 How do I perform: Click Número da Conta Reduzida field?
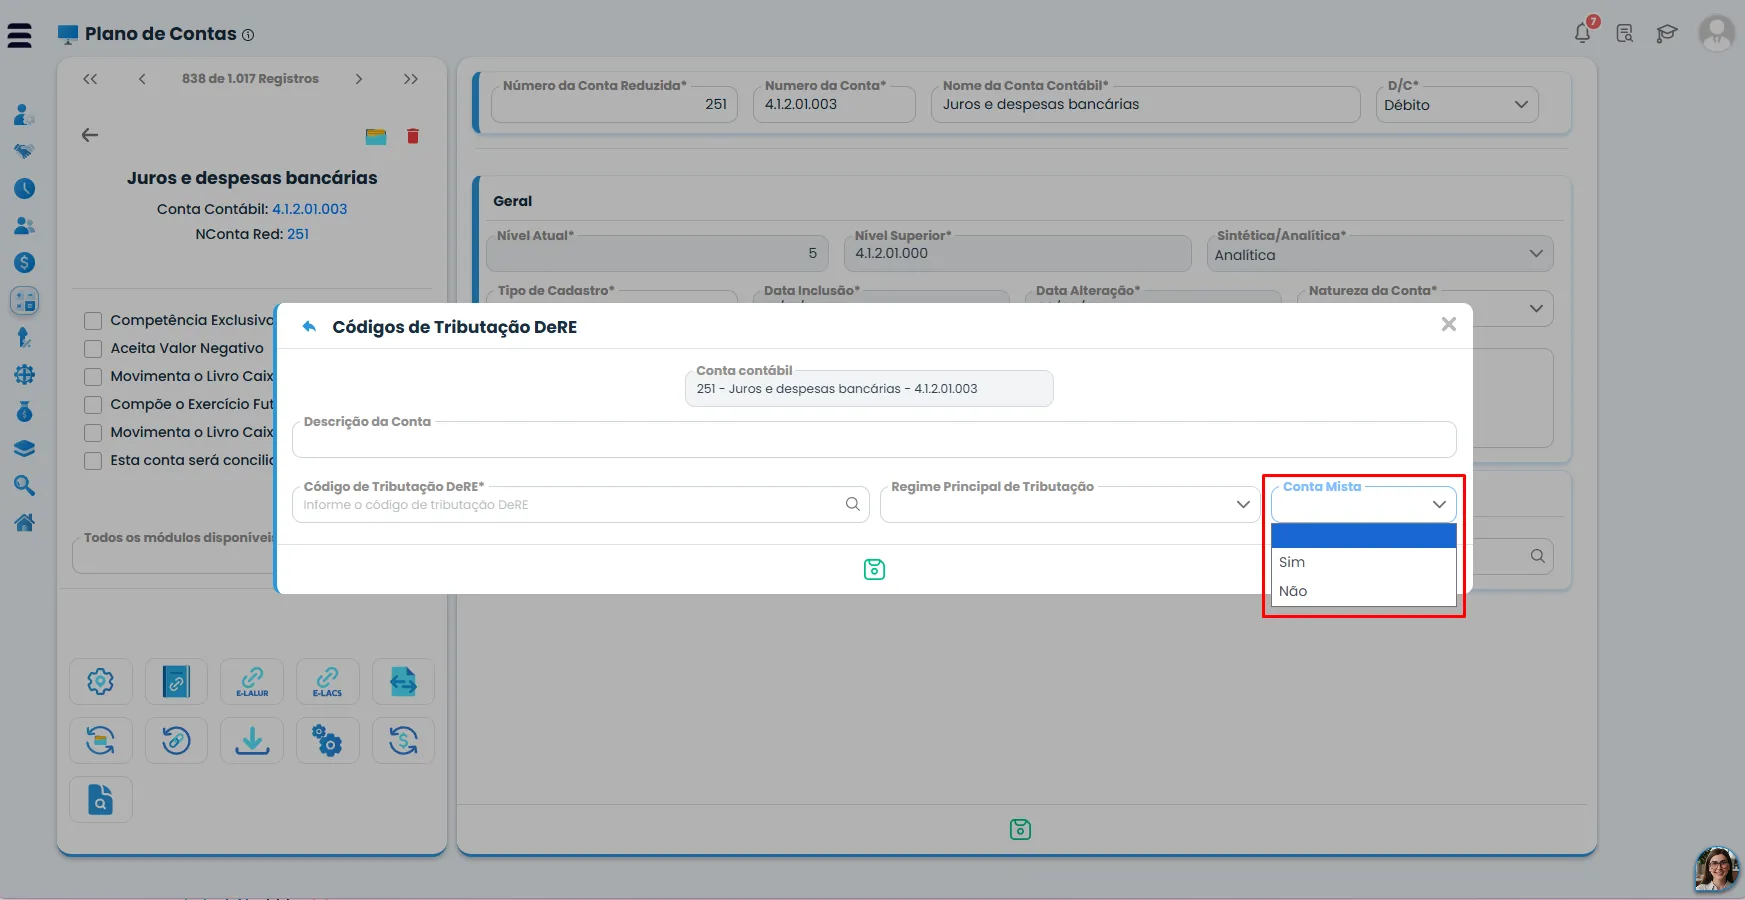pos(614,104)
